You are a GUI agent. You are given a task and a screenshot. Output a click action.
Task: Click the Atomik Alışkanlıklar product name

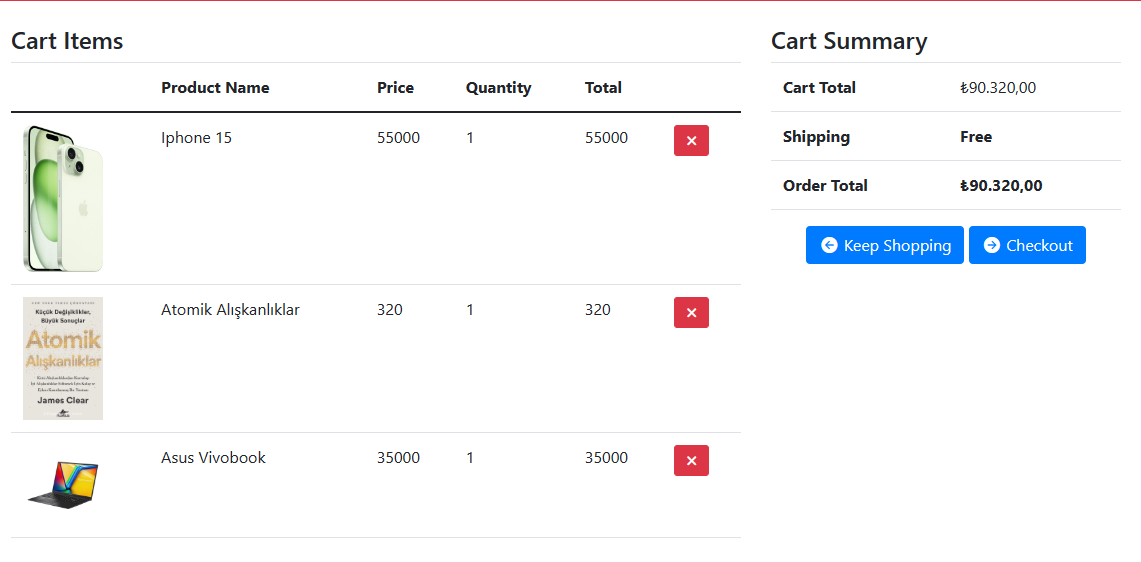click(x=230, y=310)
